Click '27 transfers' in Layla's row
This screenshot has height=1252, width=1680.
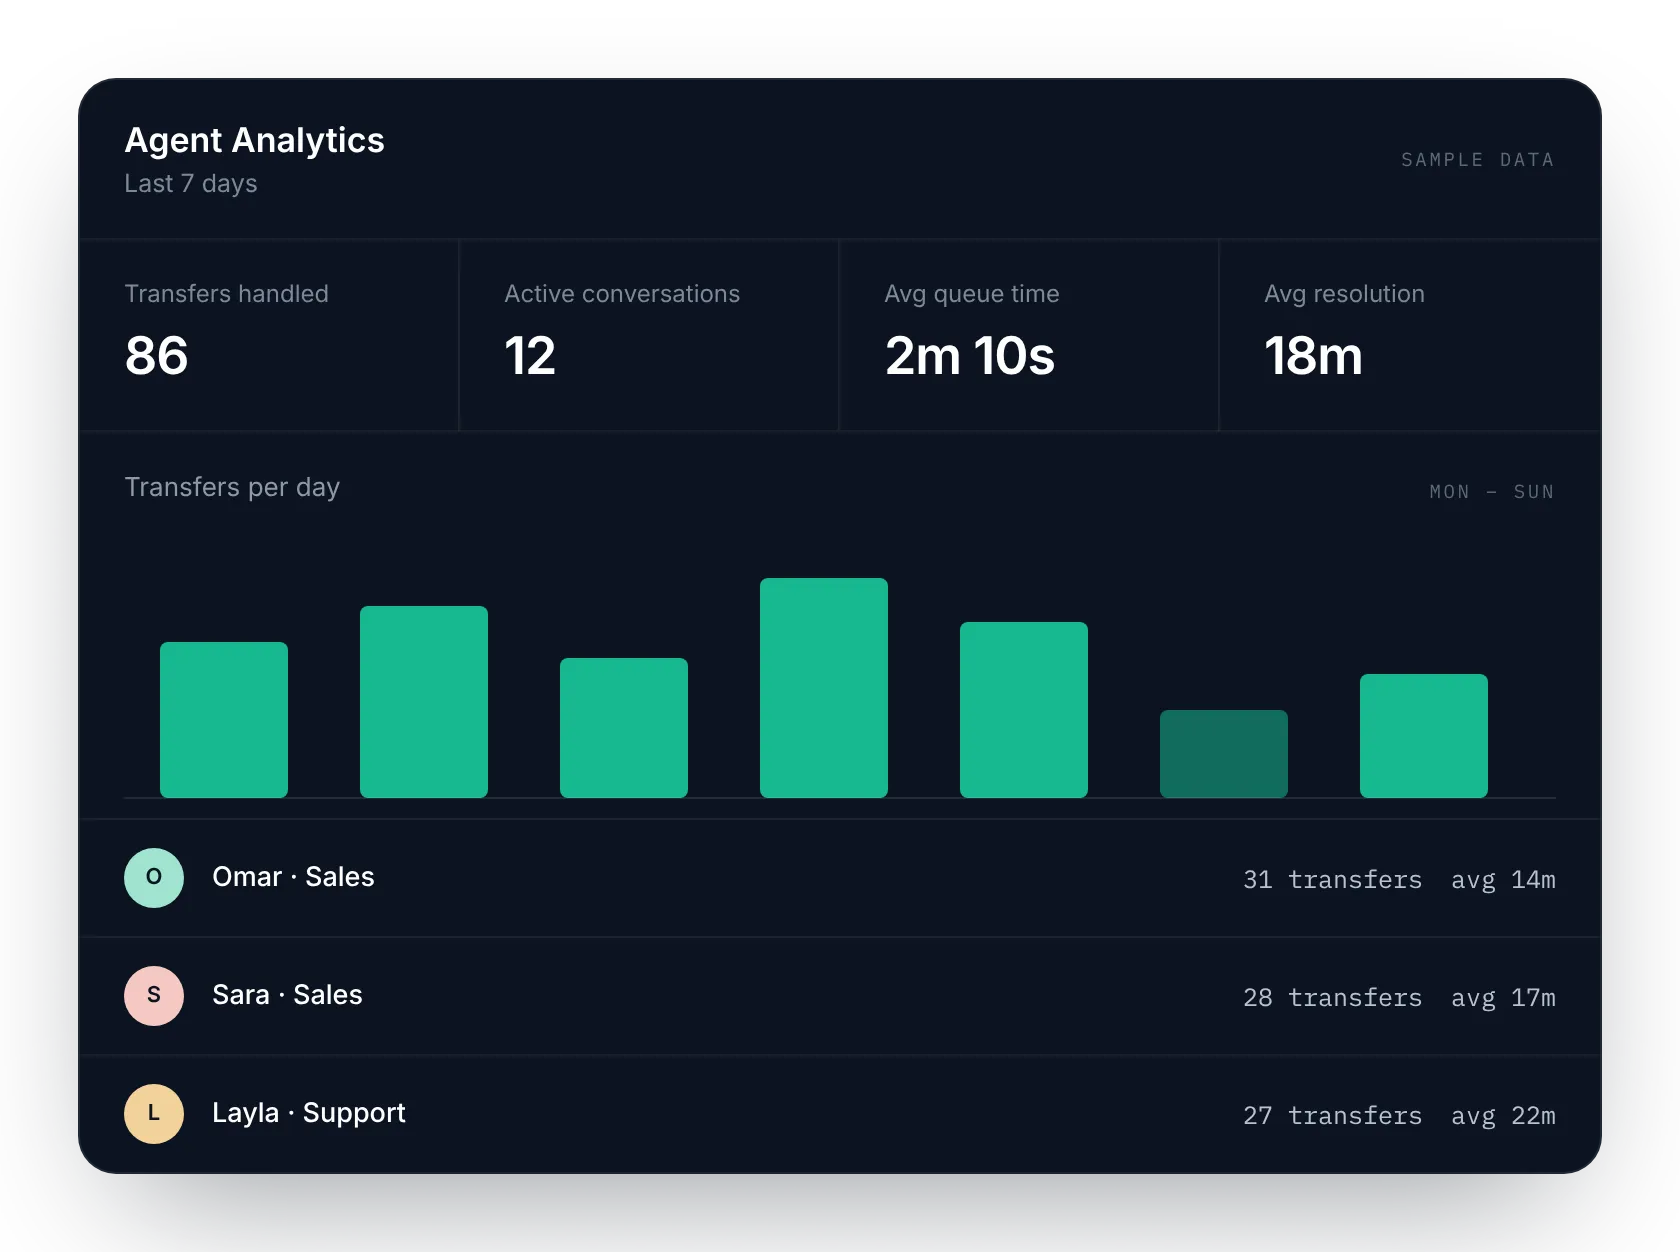[x=1332, y=1116]
